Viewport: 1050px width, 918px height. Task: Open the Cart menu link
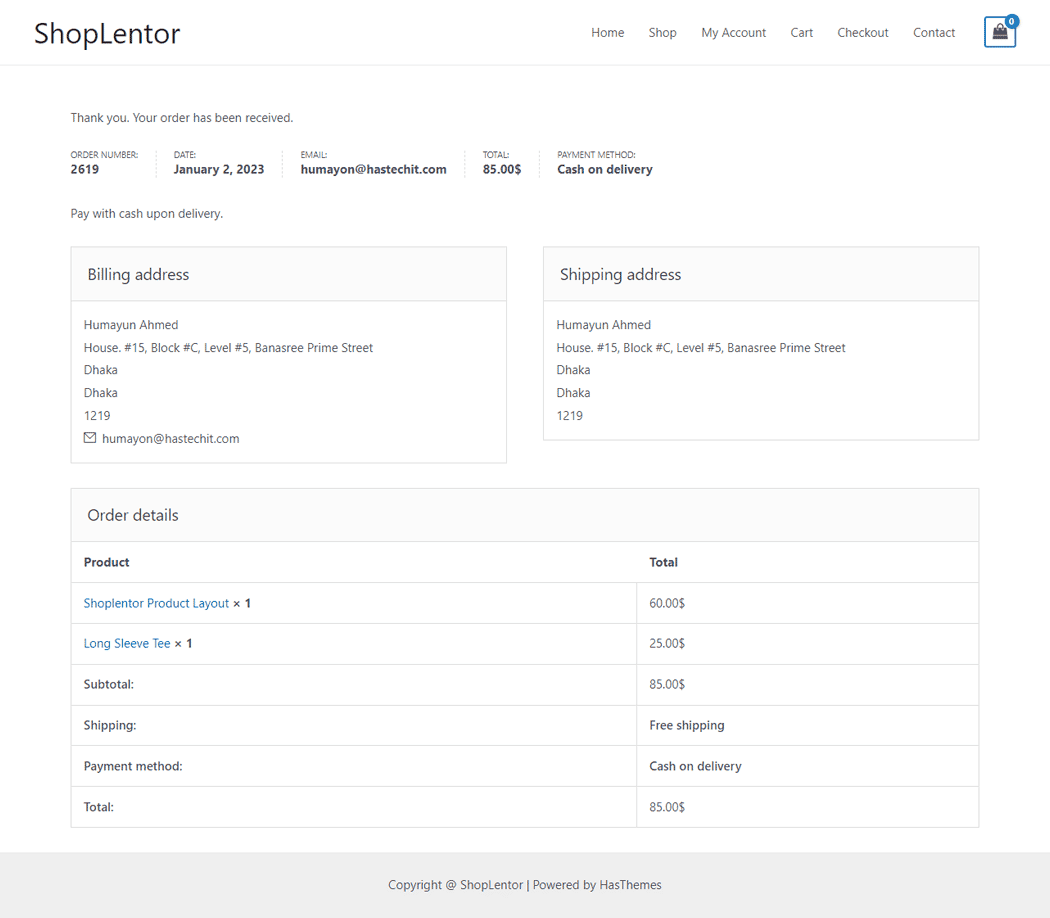pos(801,33)
